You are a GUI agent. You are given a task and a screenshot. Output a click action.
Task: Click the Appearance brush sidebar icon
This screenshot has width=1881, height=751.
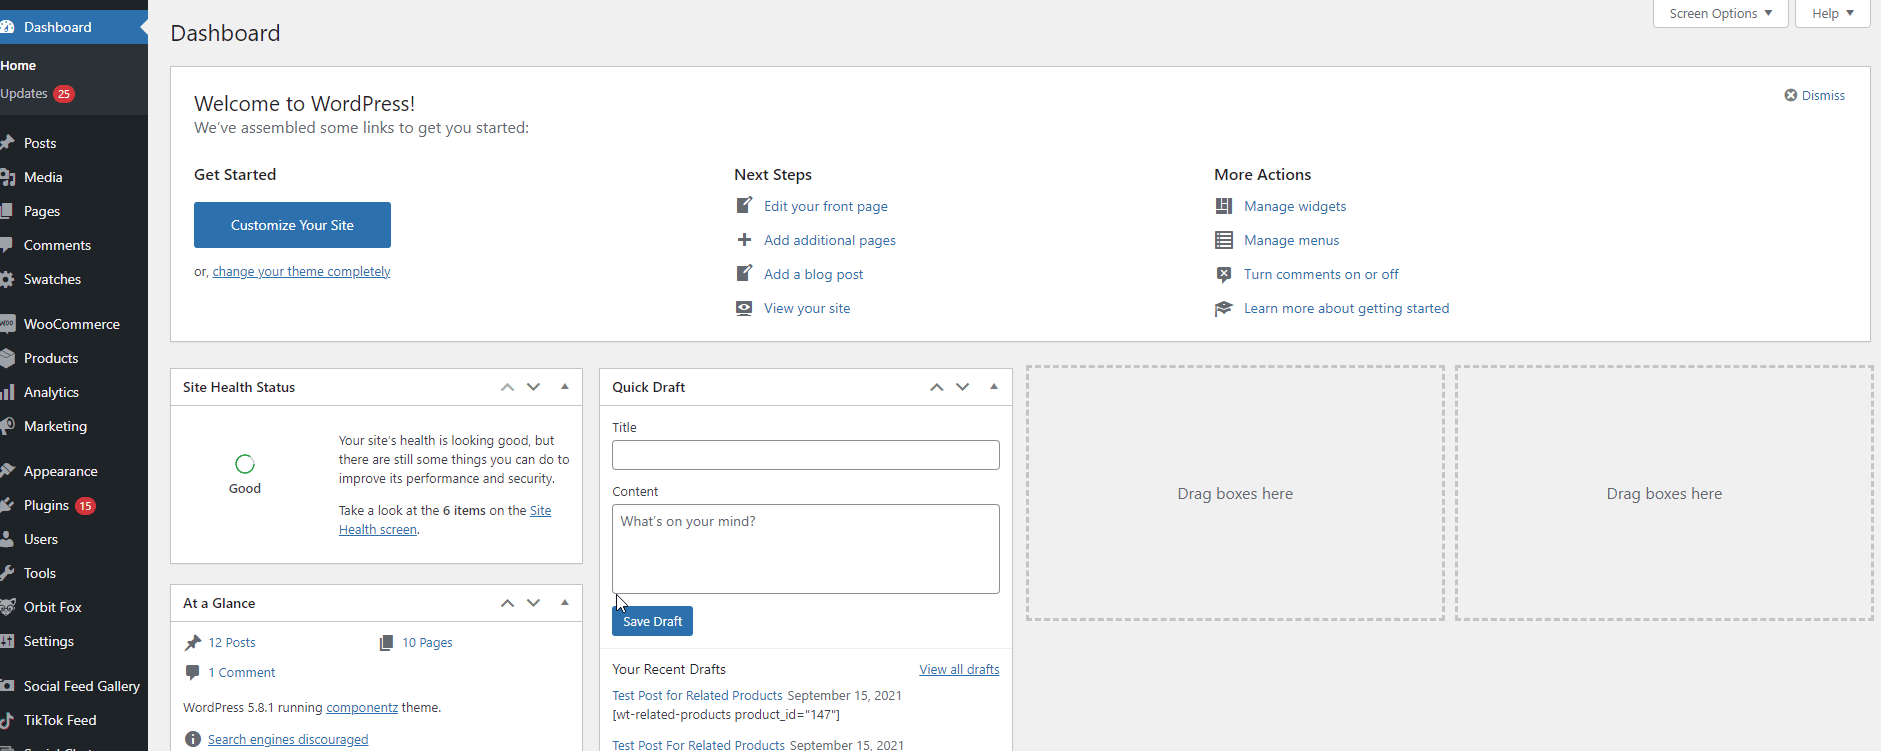(7, 471)
